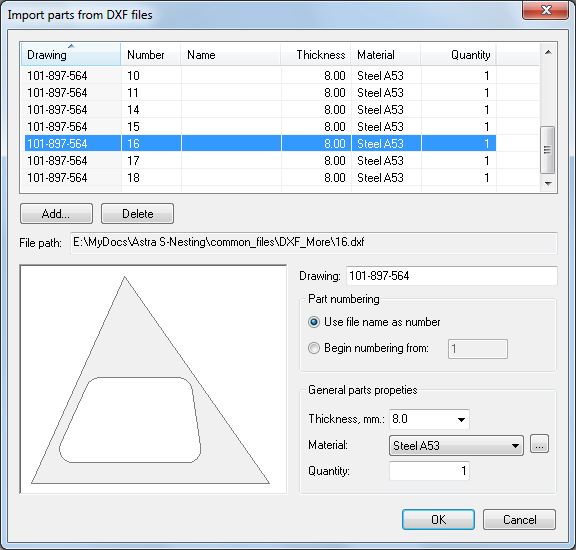Click the scroll up arrow in parts list
The height and width of the screenshot is (550, 576).
[x=548, y=52]
